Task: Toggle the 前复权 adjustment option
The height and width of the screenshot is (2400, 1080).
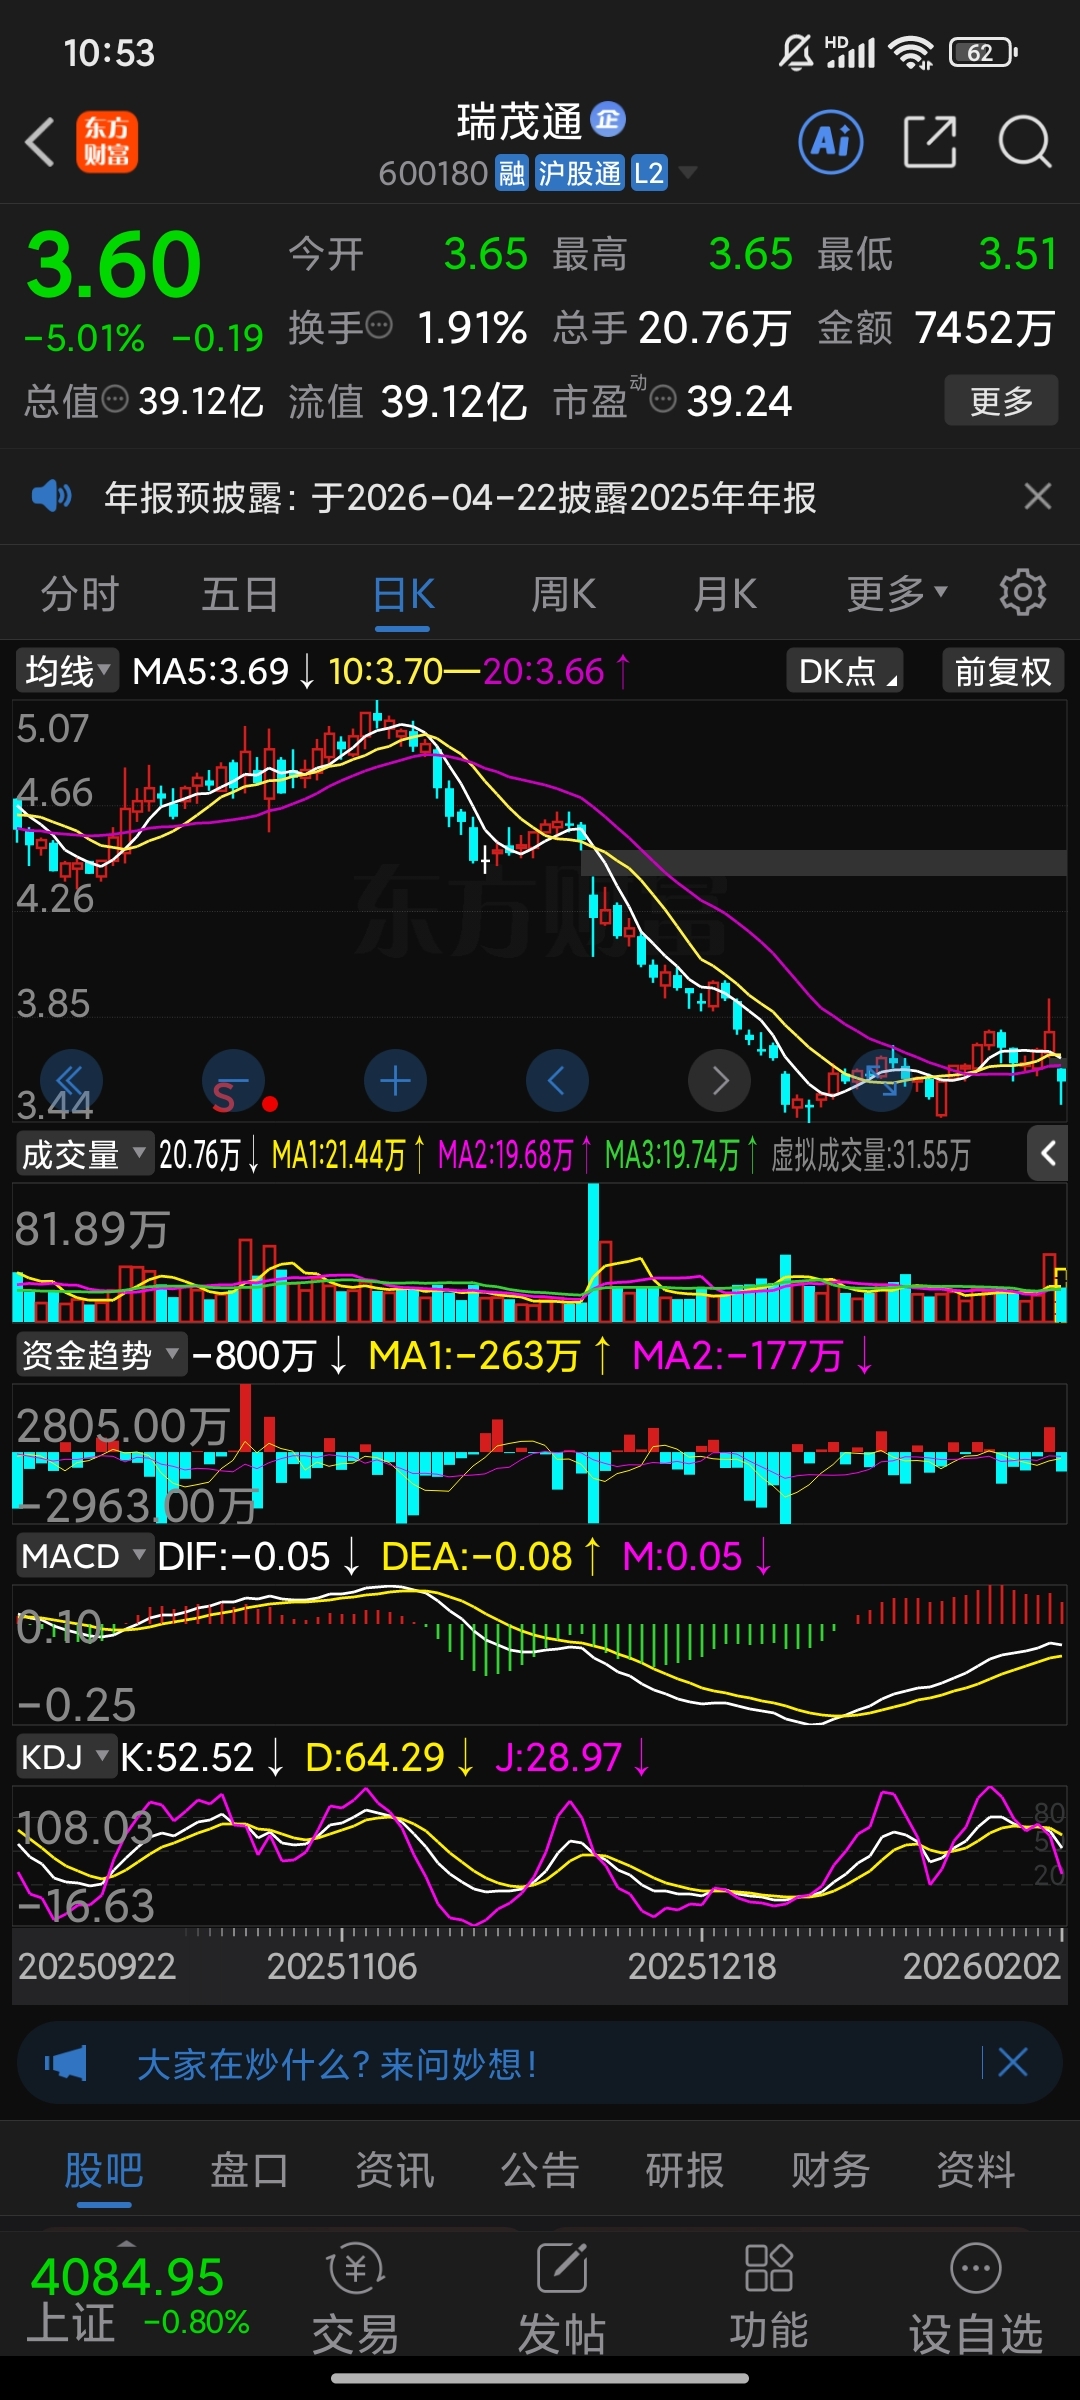Action: click(x=1003, y=670)
